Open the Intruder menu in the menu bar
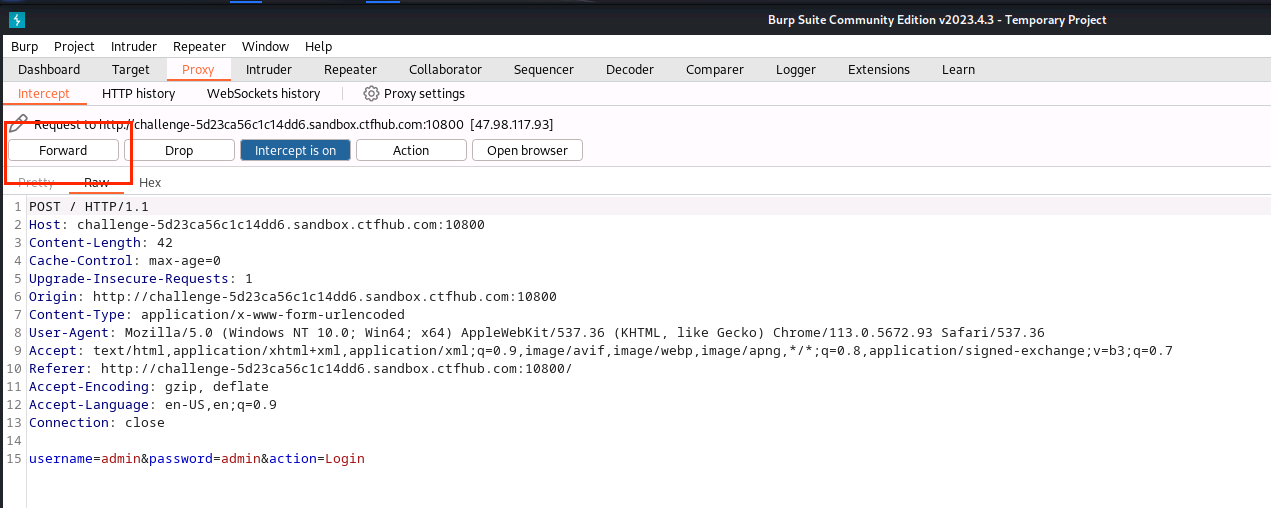Screen dimensions: 1271x508 pyautogui.click(x=134, y=46)
